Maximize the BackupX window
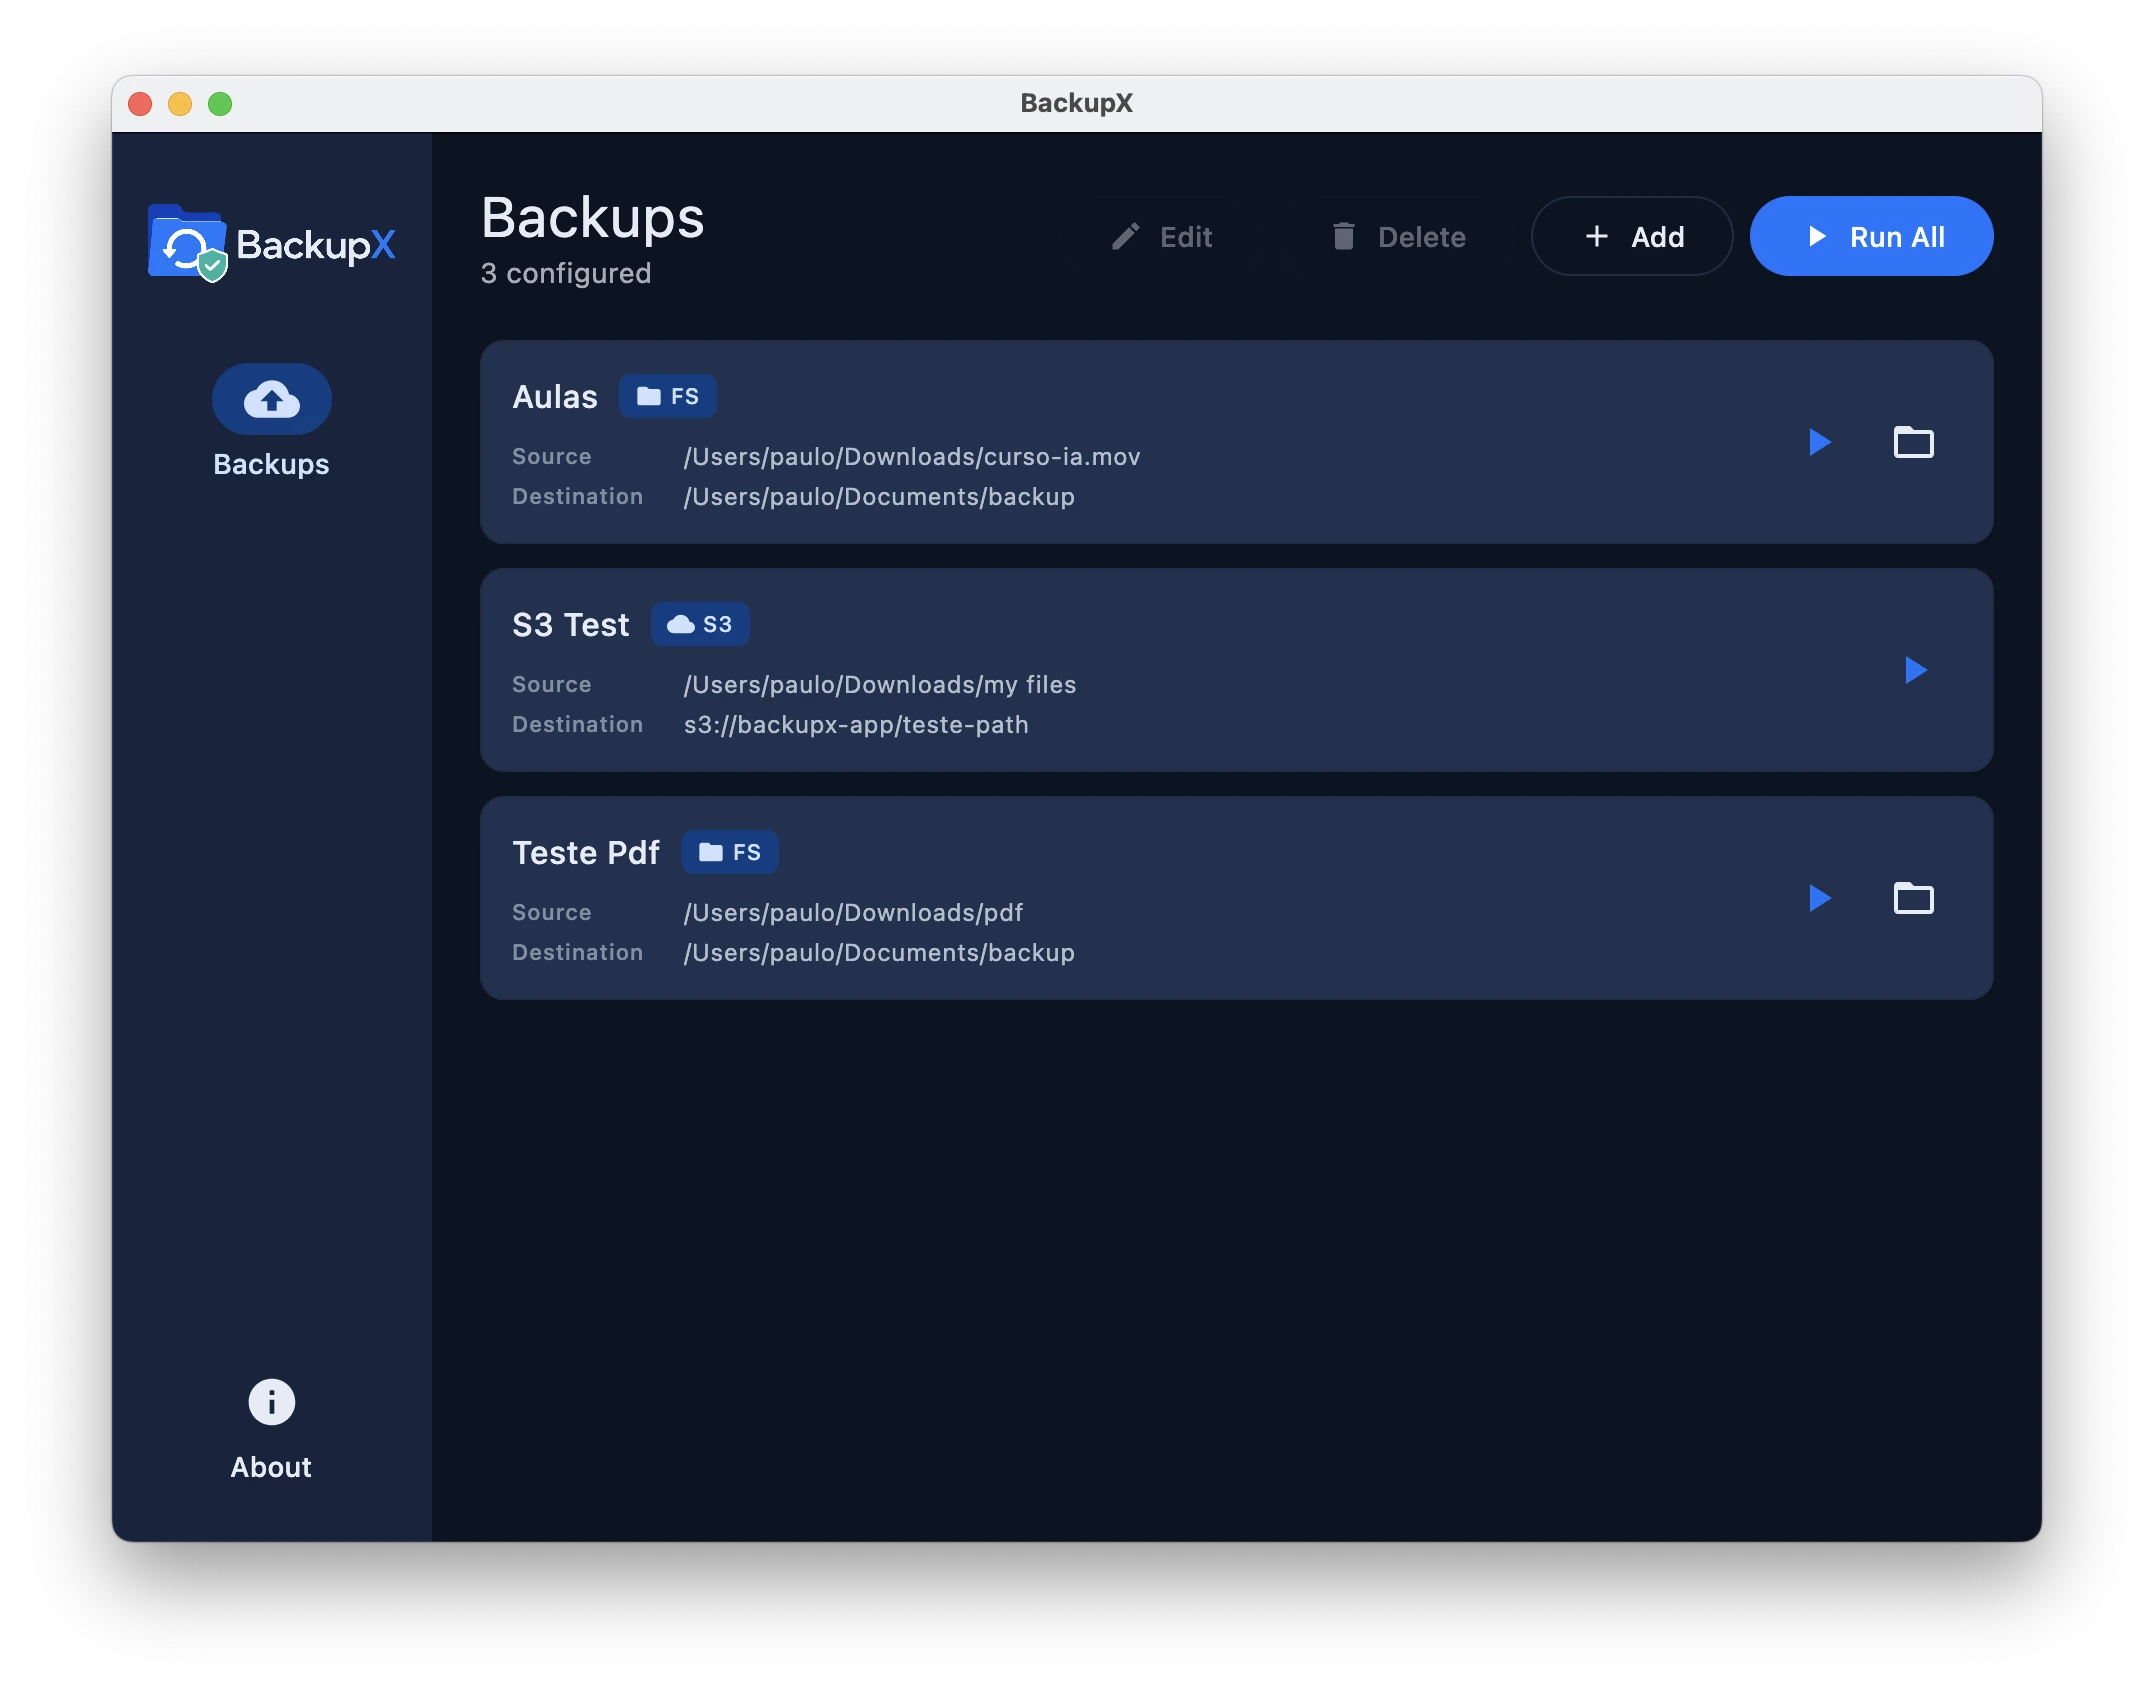Image resolution: width=2154 pixels, height=1690 pixels. tap(220, 104)
